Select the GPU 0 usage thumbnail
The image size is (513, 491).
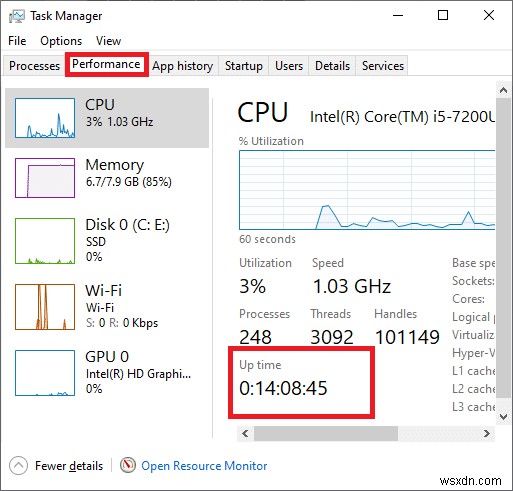pos(45,373)
